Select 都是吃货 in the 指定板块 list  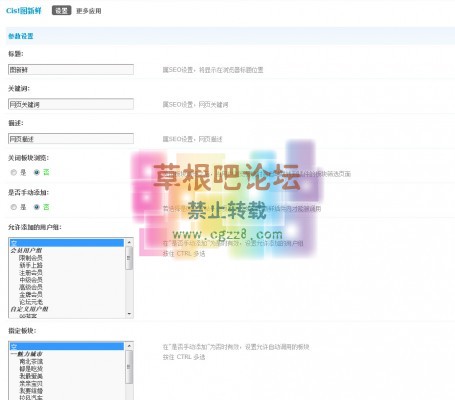pyautogui.click(x=31, y=369)
